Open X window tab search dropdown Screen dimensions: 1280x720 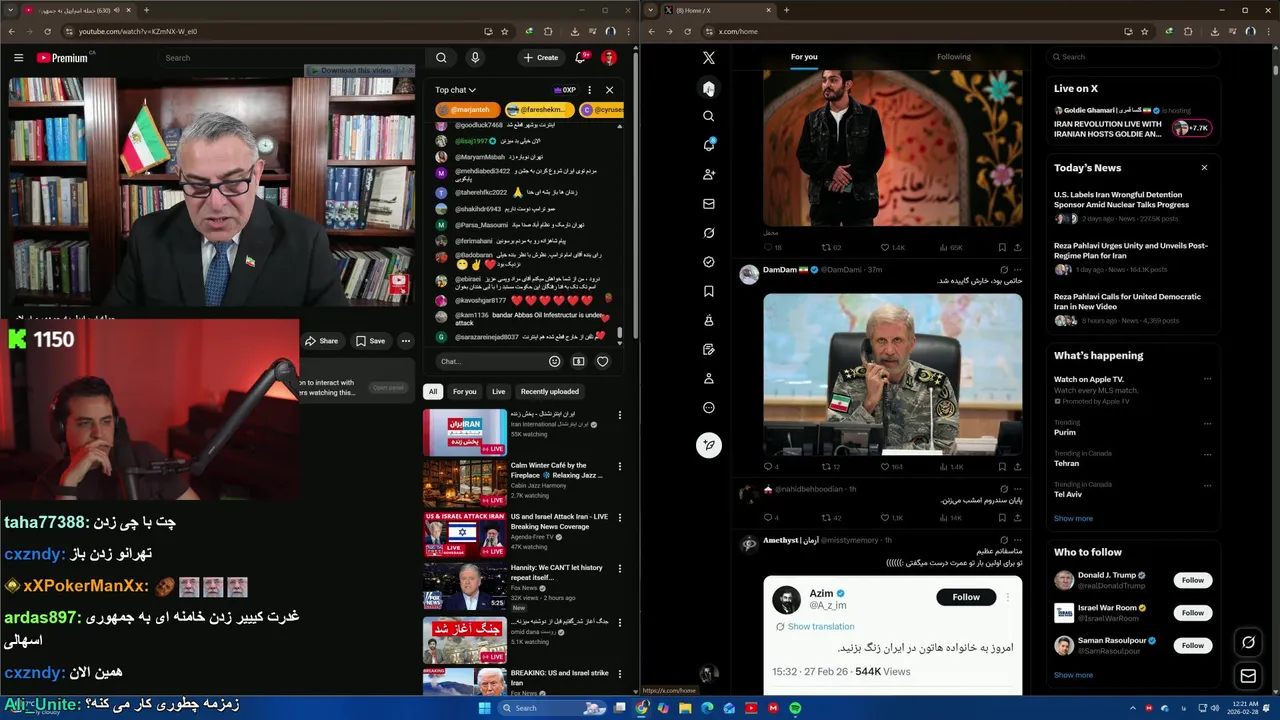pos(652,10)
